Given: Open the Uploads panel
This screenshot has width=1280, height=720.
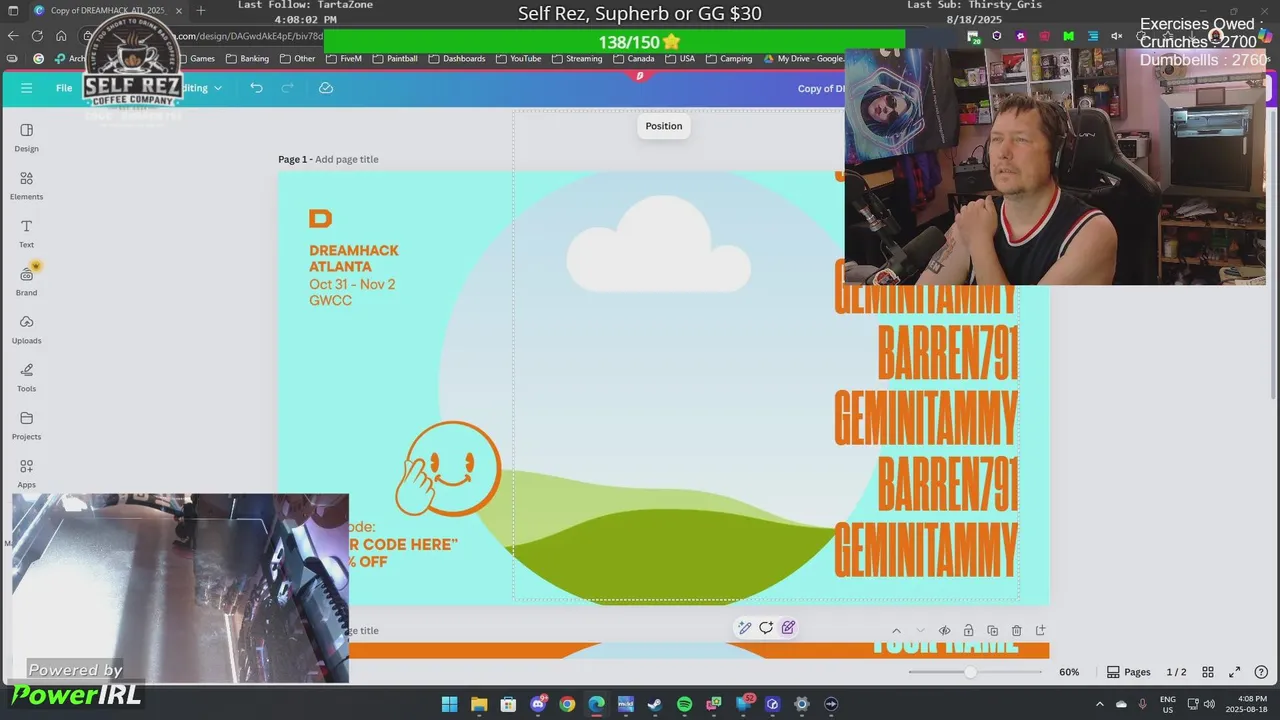Looking at the screenshot, I should [x=26, y=329].
